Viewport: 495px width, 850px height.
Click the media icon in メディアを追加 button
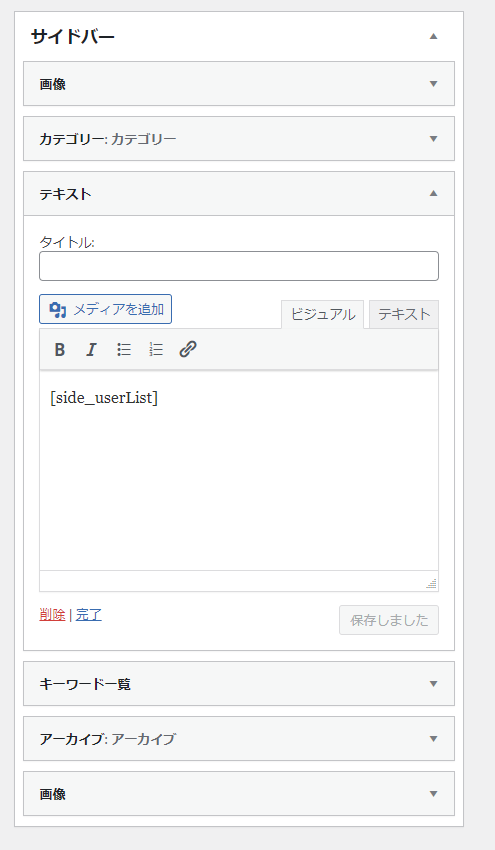coord(57,310)
